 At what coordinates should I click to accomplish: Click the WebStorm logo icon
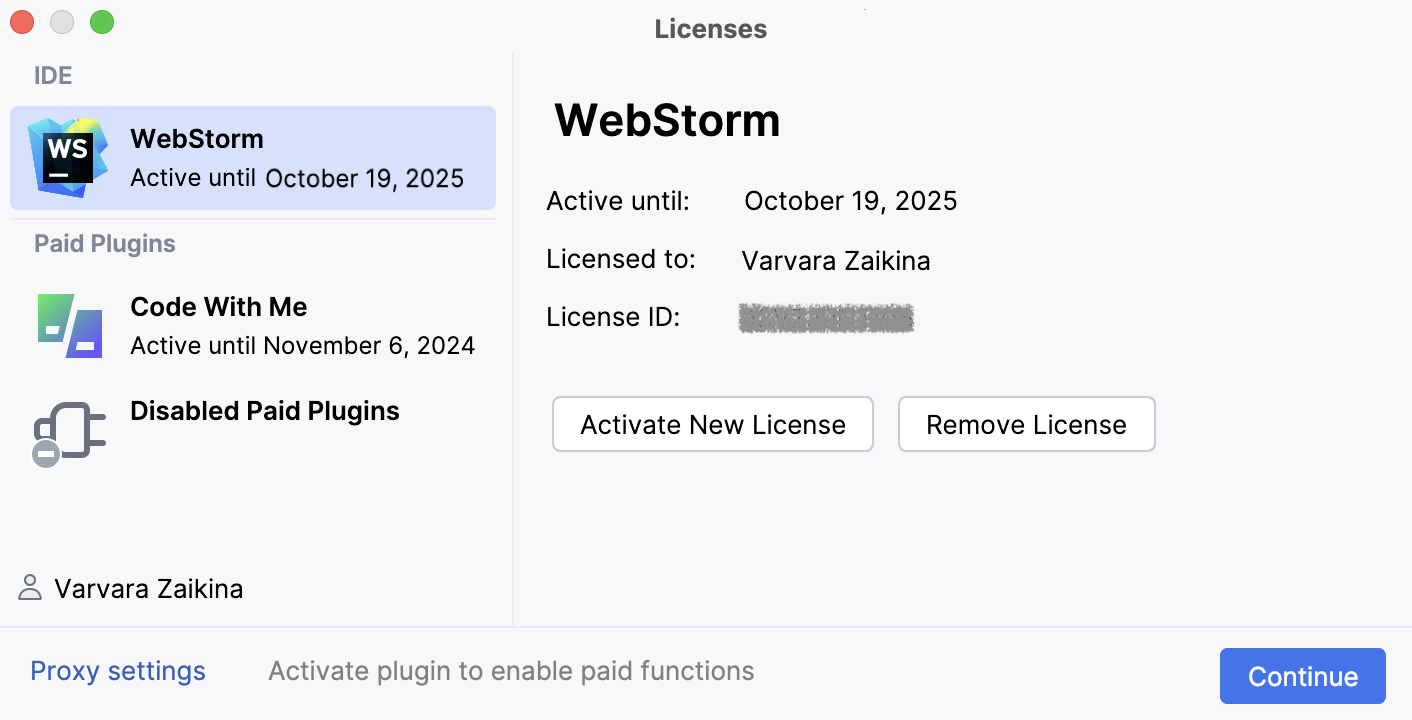pos(68,157)
